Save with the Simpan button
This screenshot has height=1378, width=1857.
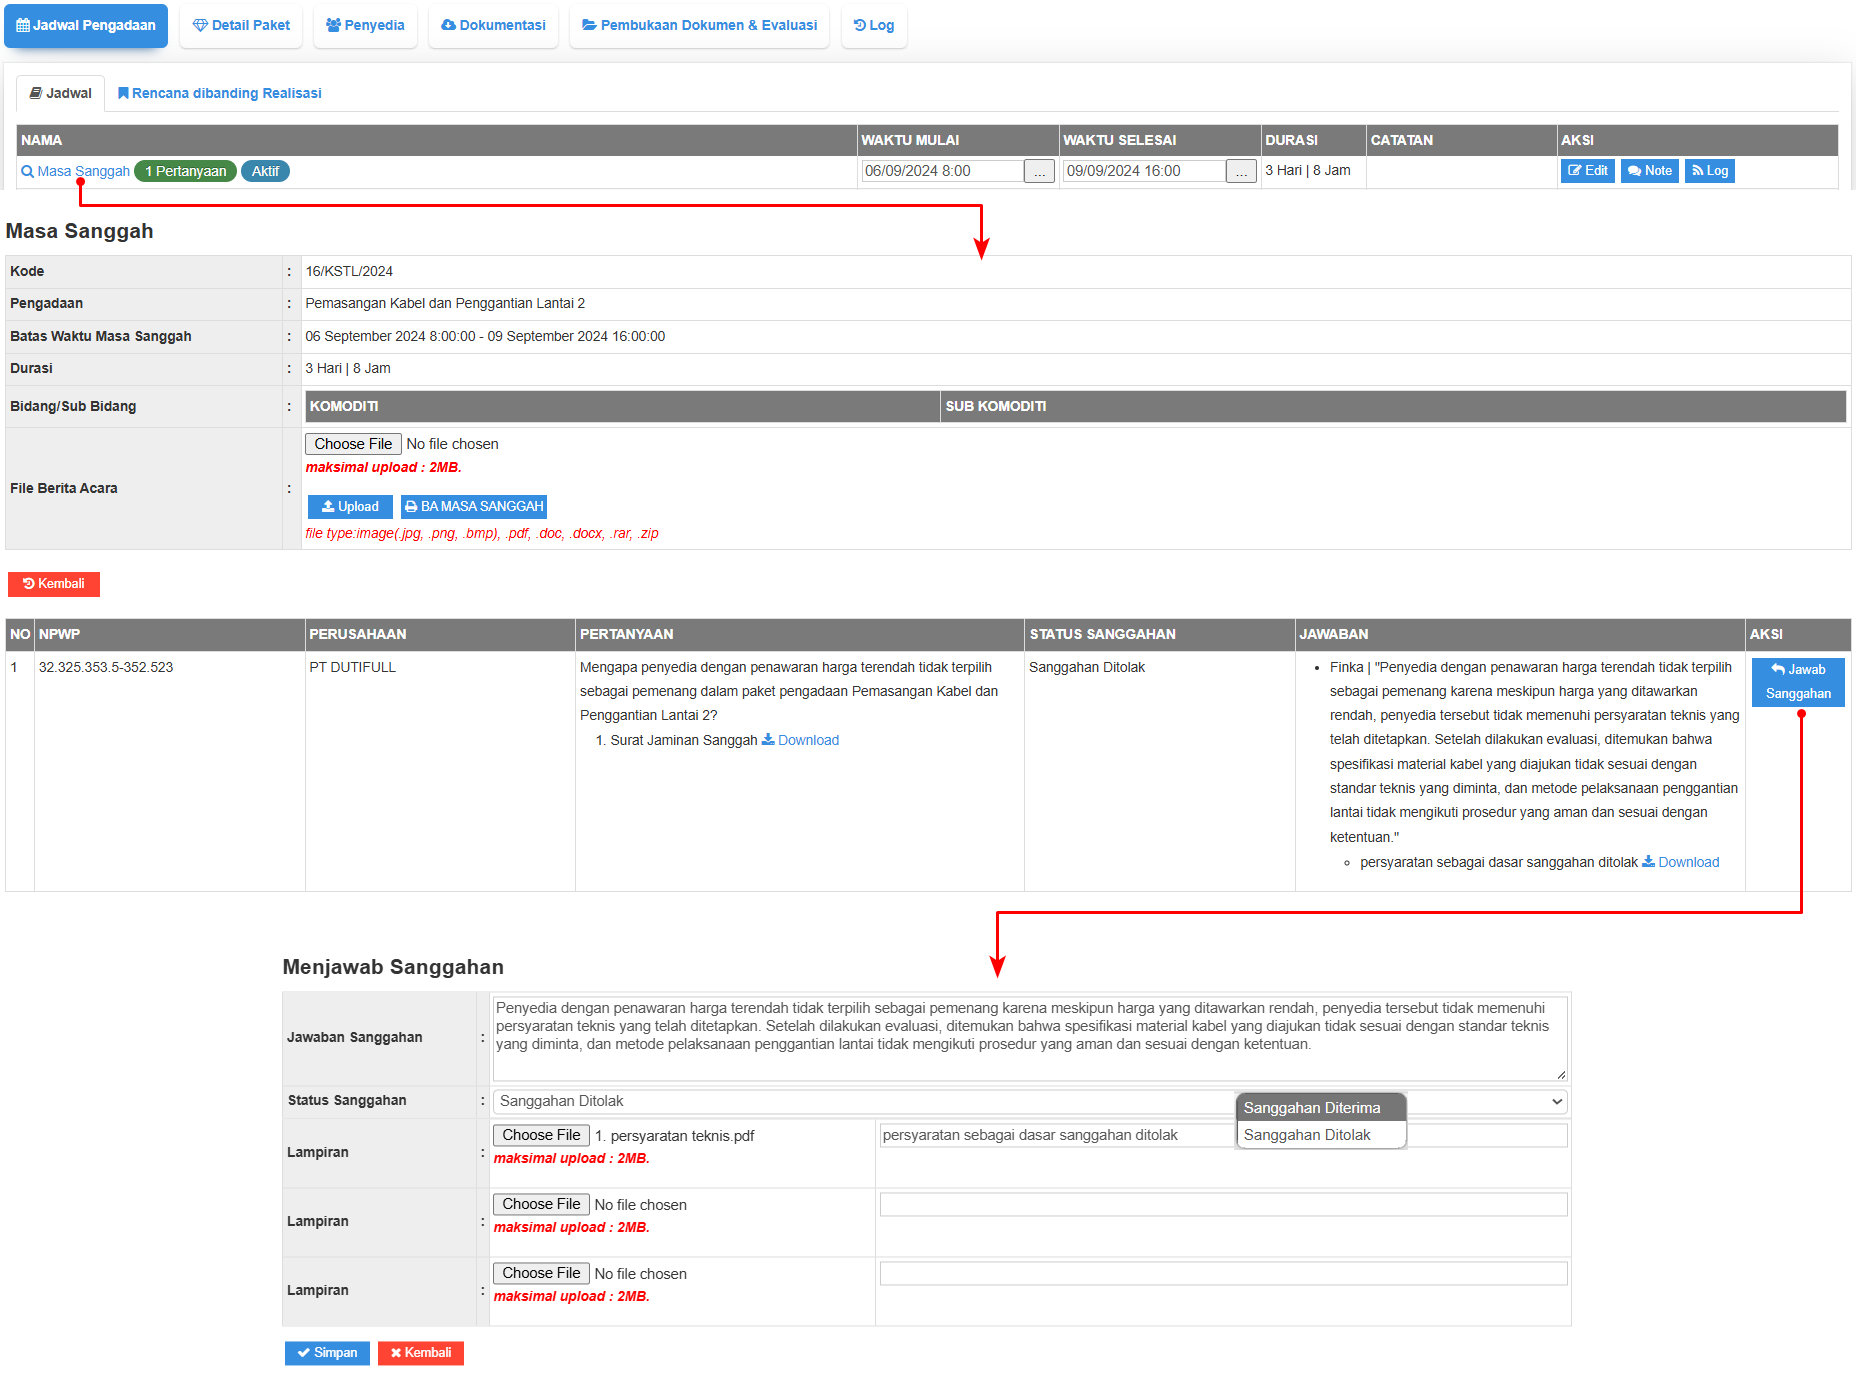pyautogui.click(x=327, y=1353)
